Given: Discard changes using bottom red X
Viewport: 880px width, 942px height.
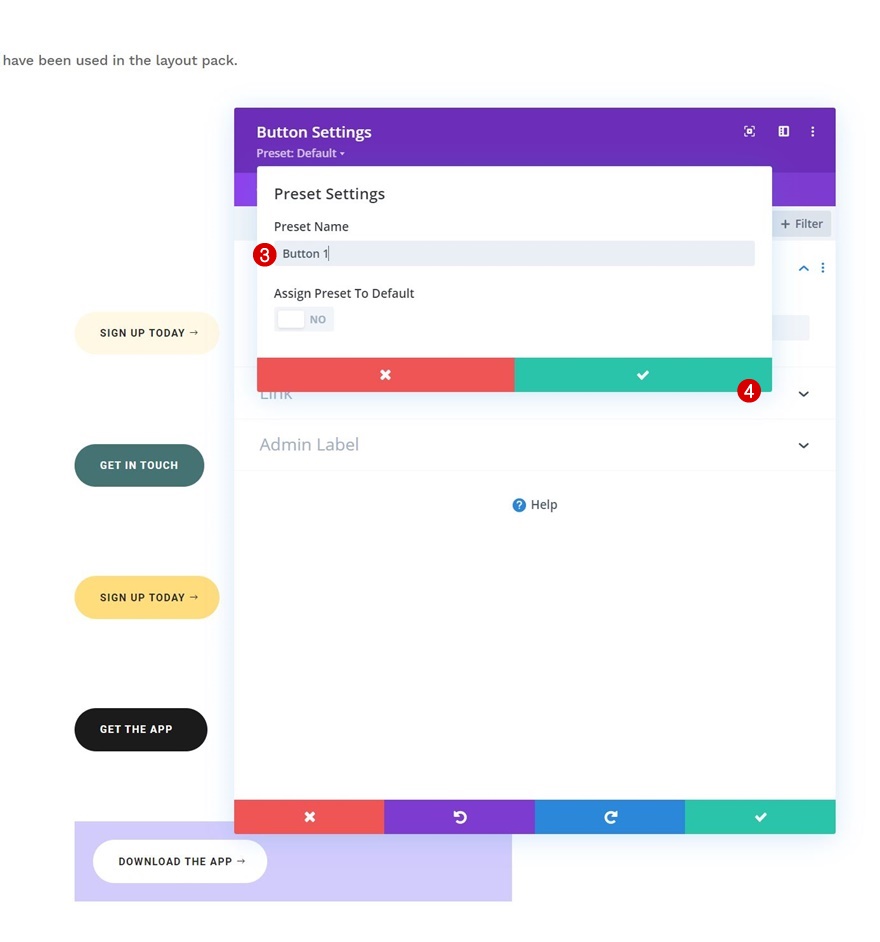Looking at the screenshot, I should pyautogui.click(x=309, y=817).
